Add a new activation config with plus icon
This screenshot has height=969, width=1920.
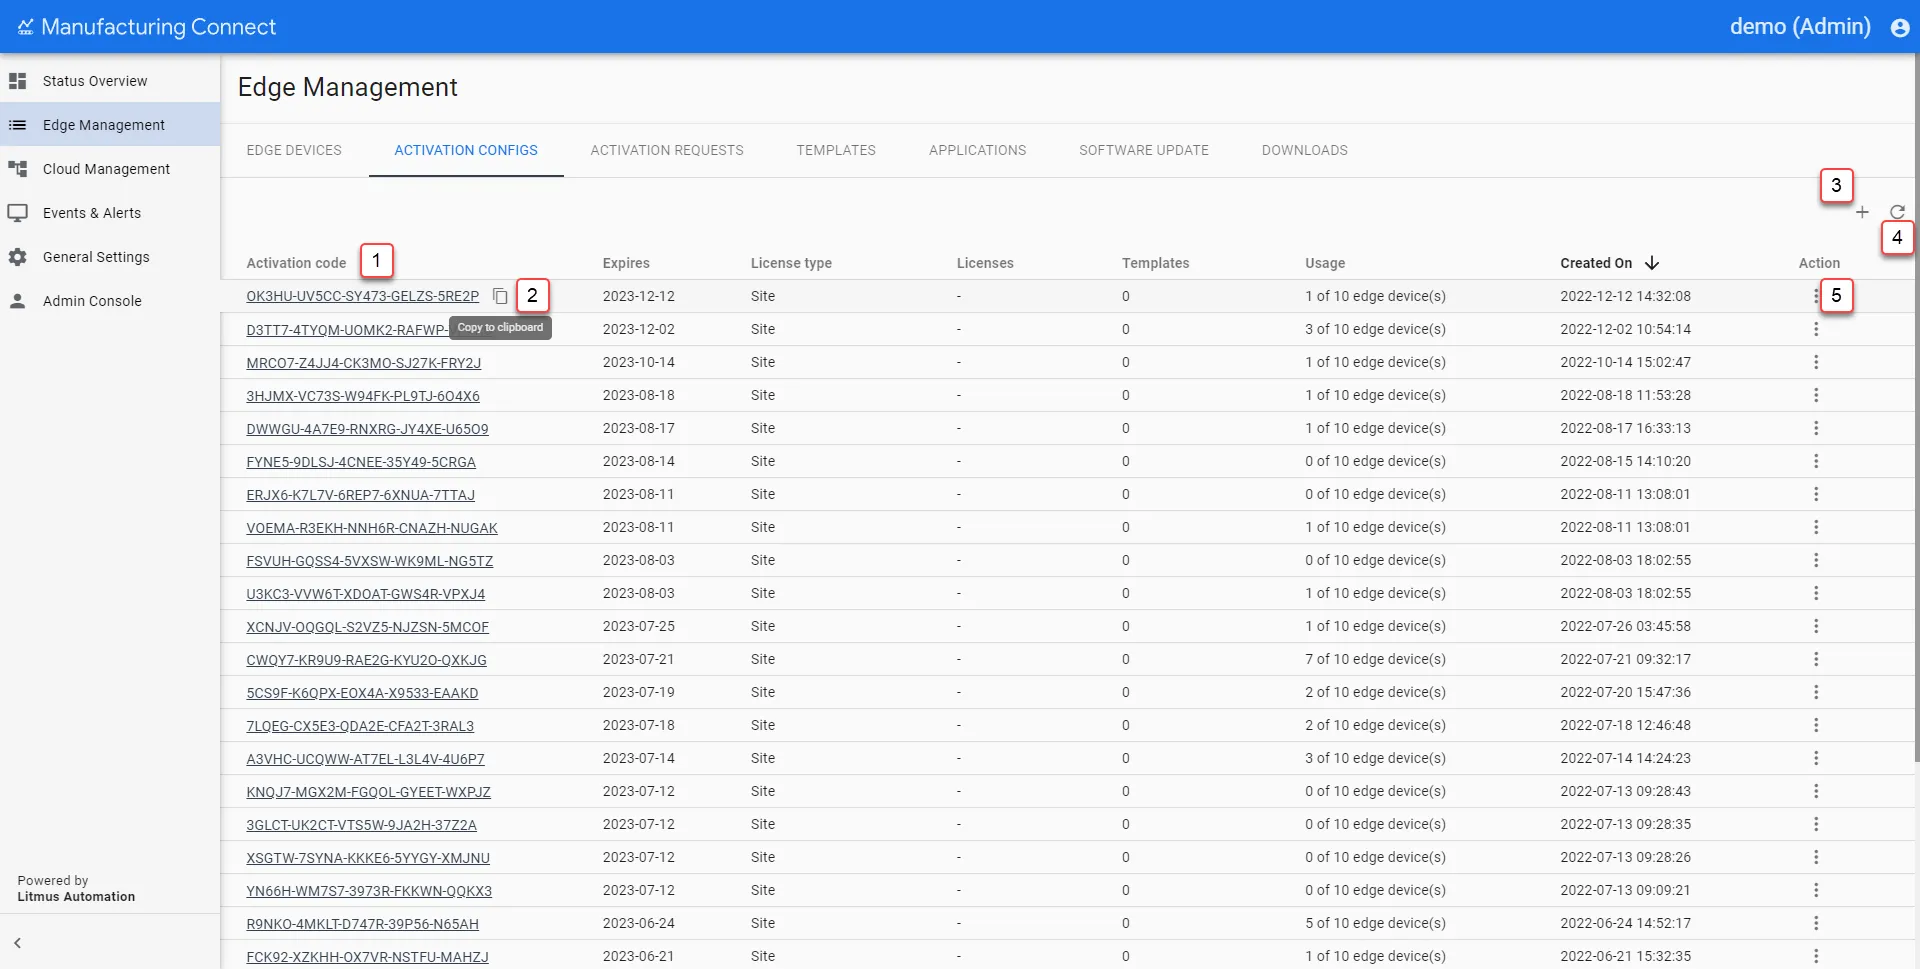[1862, 212]
